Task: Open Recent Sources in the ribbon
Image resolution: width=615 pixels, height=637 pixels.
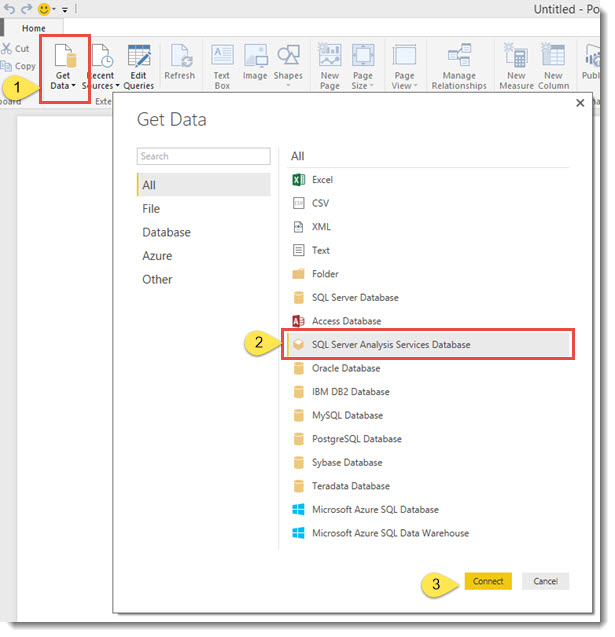Action: coord(101,67)
